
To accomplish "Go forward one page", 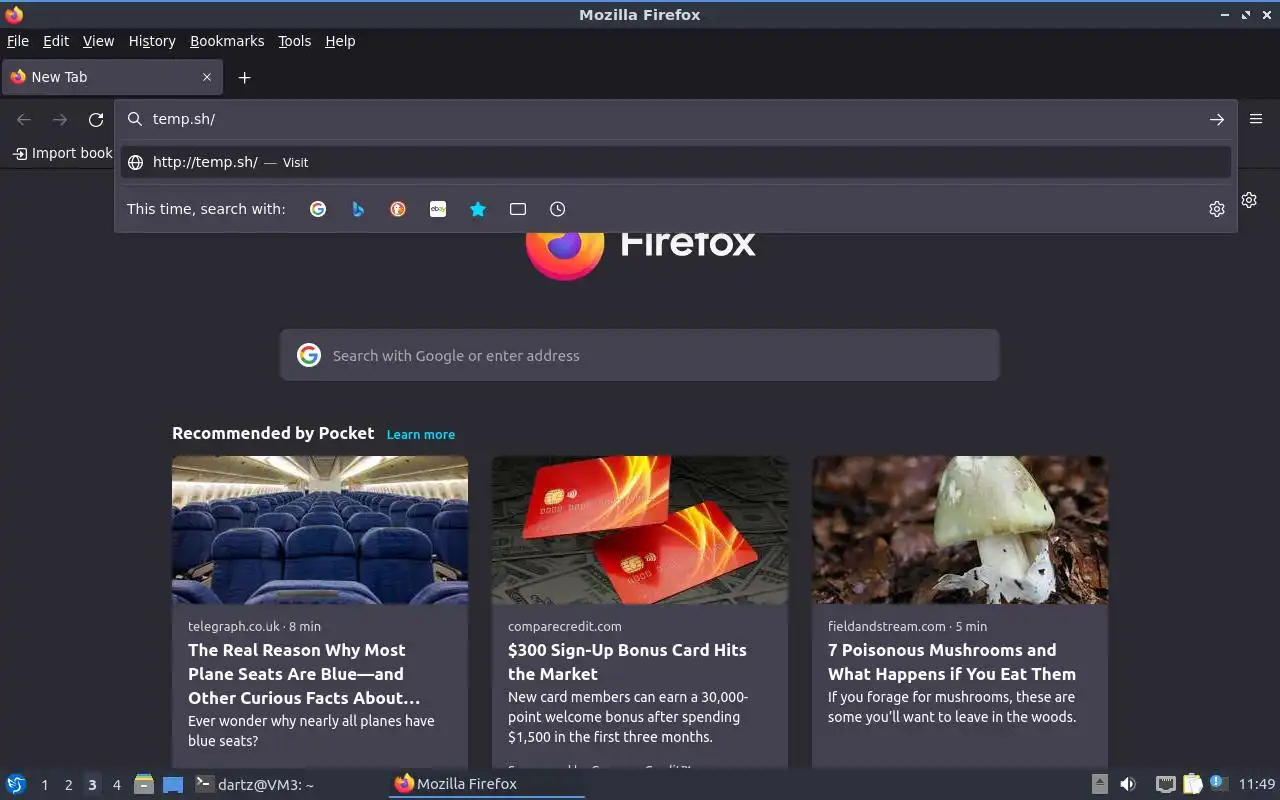I will pyautogui.click(x=60, y=119).
